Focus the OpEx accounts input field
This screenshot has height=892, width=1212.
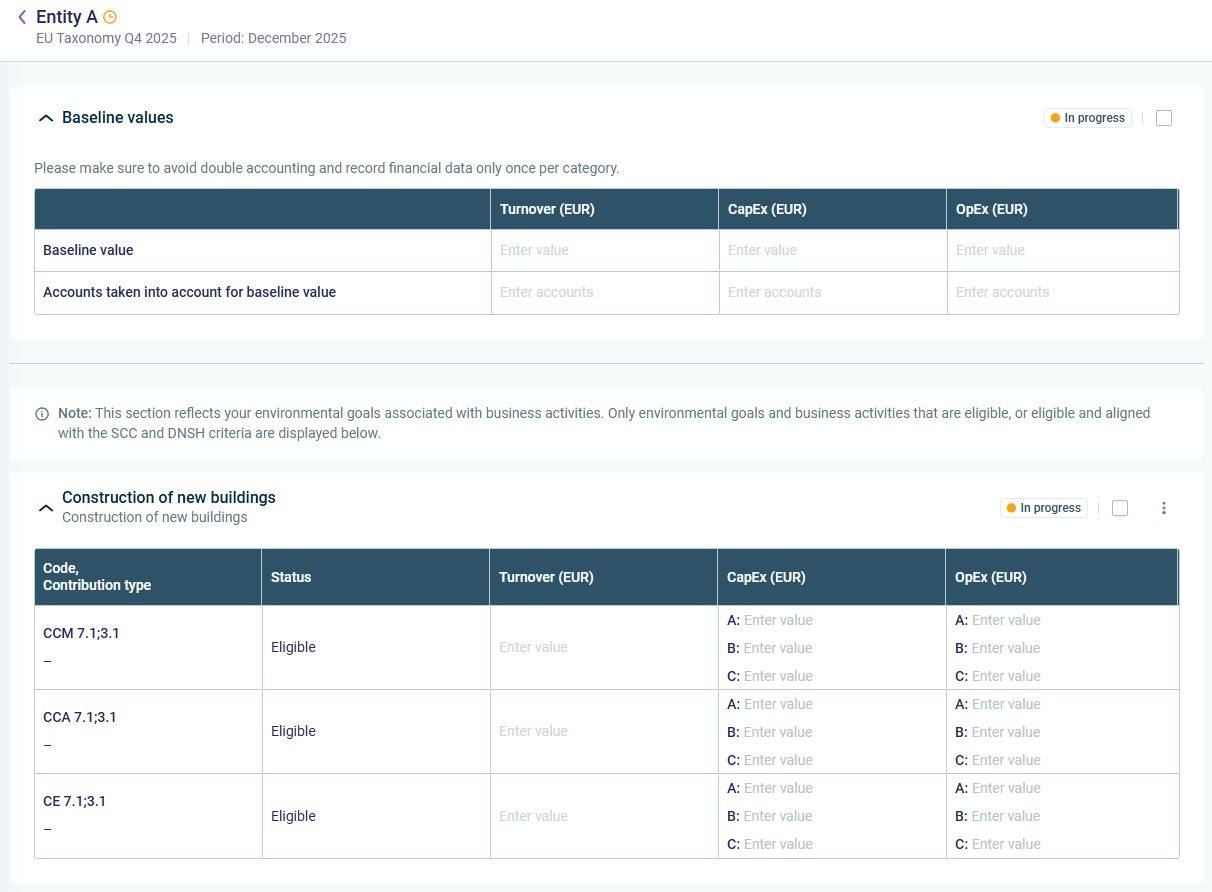point(1060,292)
